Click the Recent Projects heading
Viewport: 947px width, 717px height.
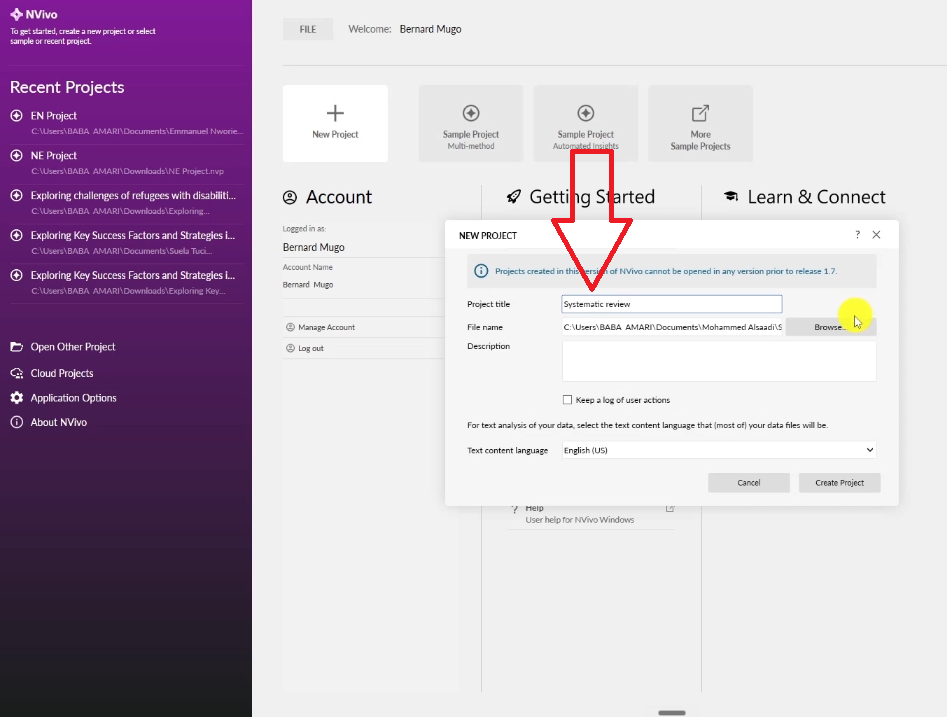tap(67, 87)
